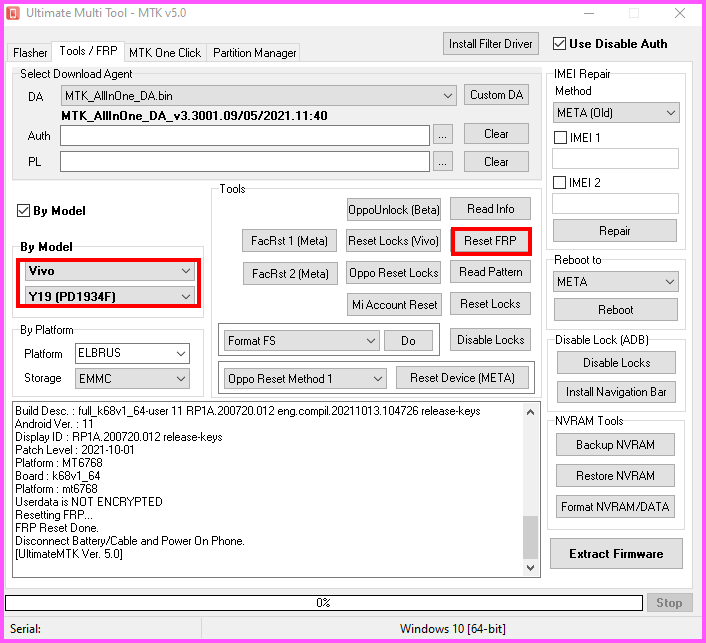This screenshot has width=706, height=643.
Task: Click the PL path input field
Action: (245, 162)
